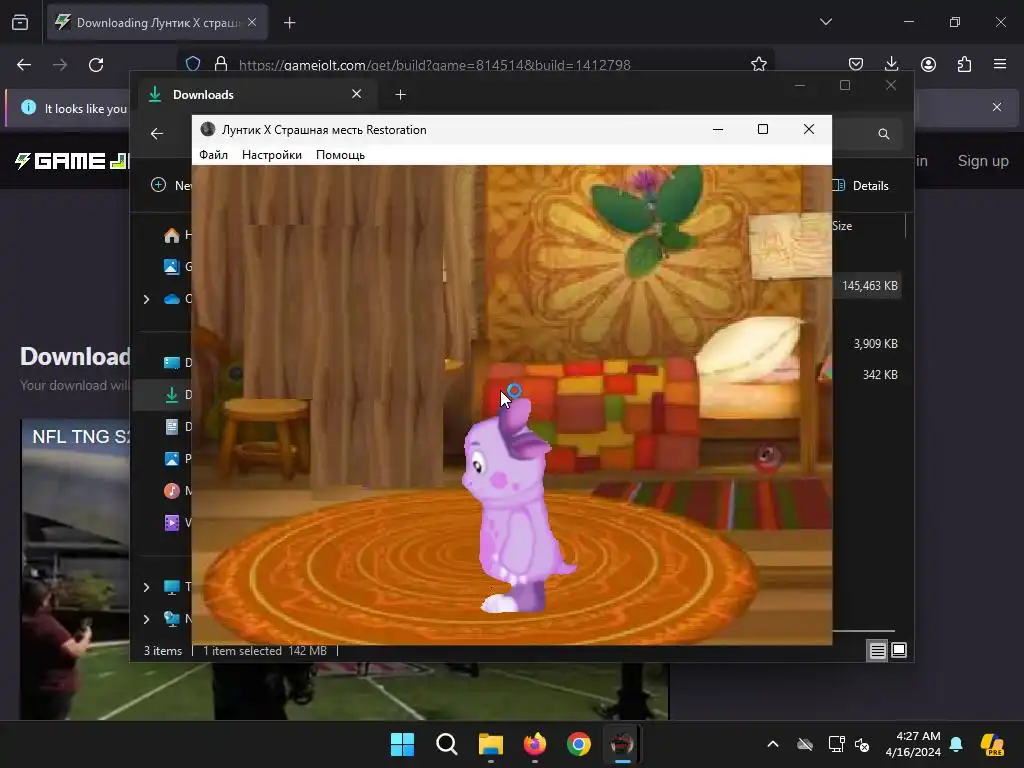Viewport: 1024px width, 768px height.
Task: Open a new browser tab
Action: tap(289, 23)
